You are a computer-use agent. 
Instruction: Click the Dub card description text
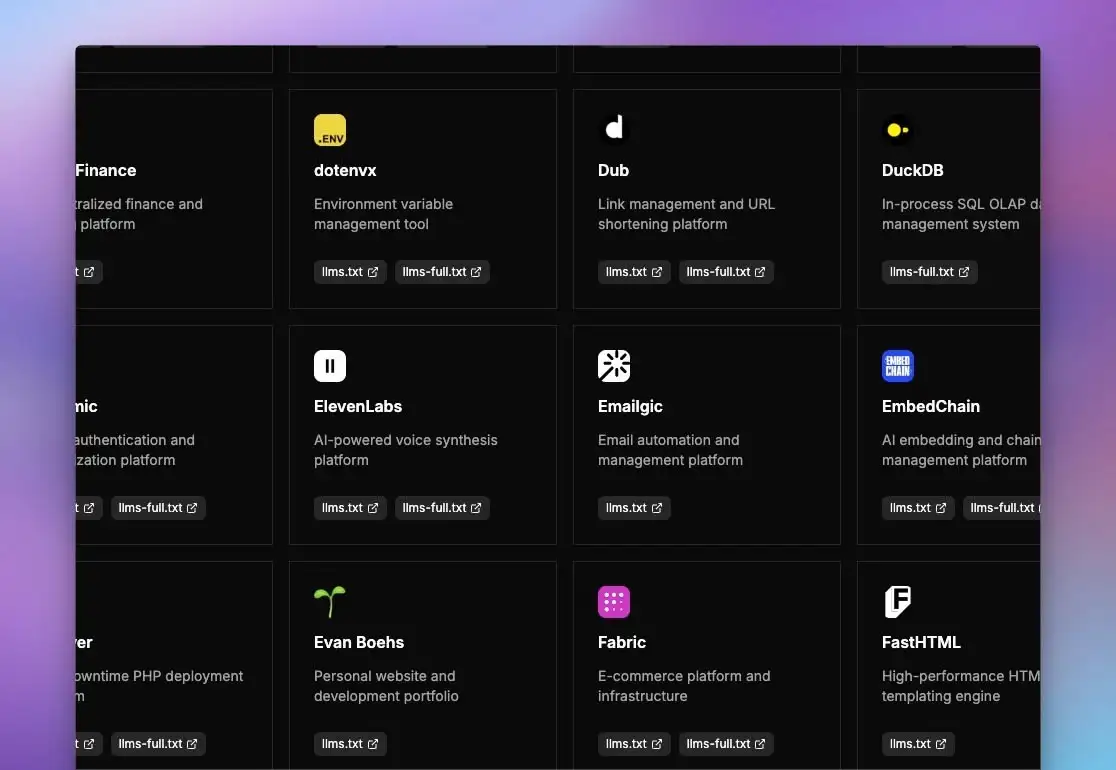coord(686,214)
